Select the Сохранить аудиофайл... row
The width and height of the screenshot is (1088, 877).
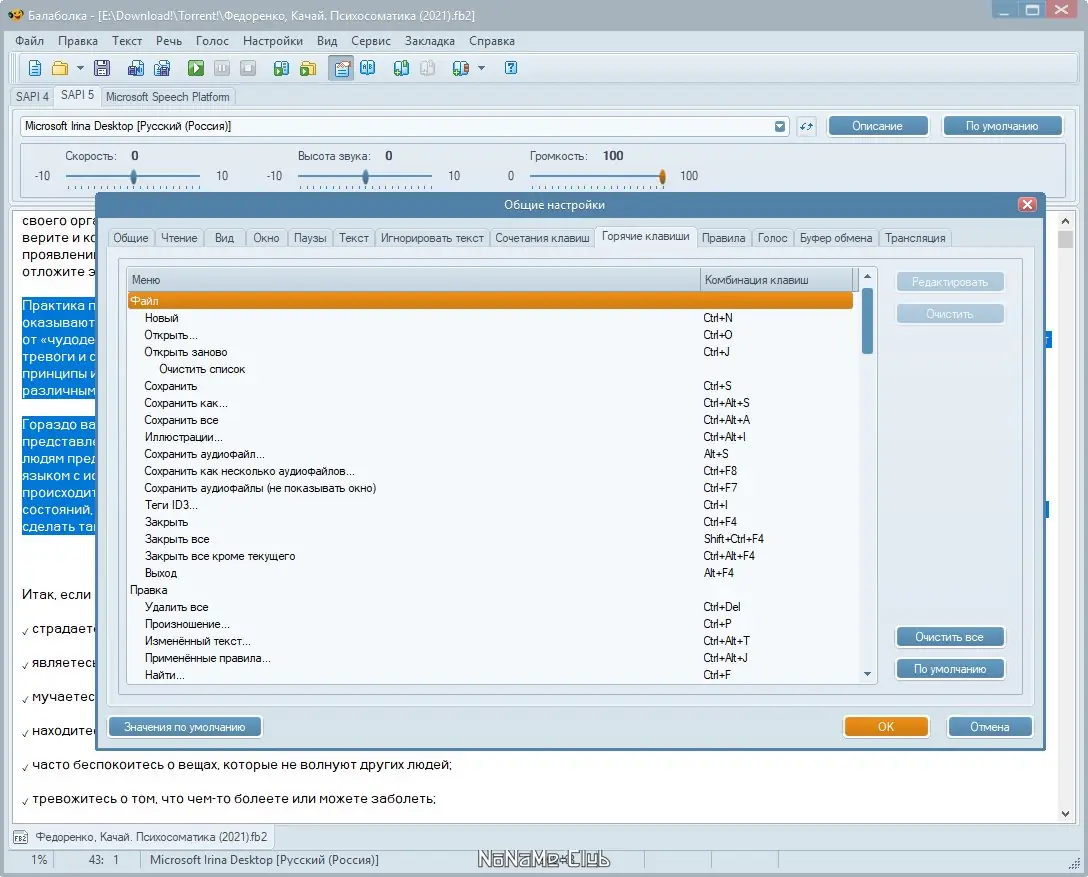pos(491,454)
